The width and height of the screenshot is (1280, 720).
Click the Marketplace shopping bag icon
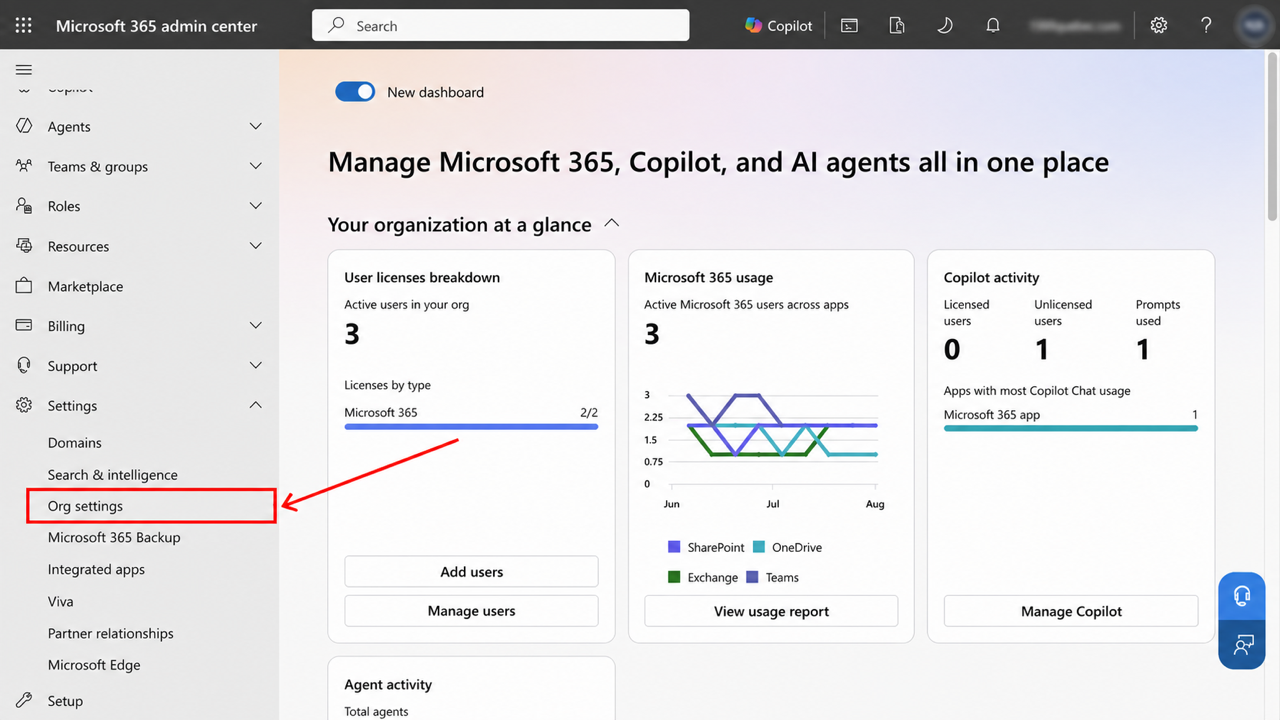pos(24,286)
